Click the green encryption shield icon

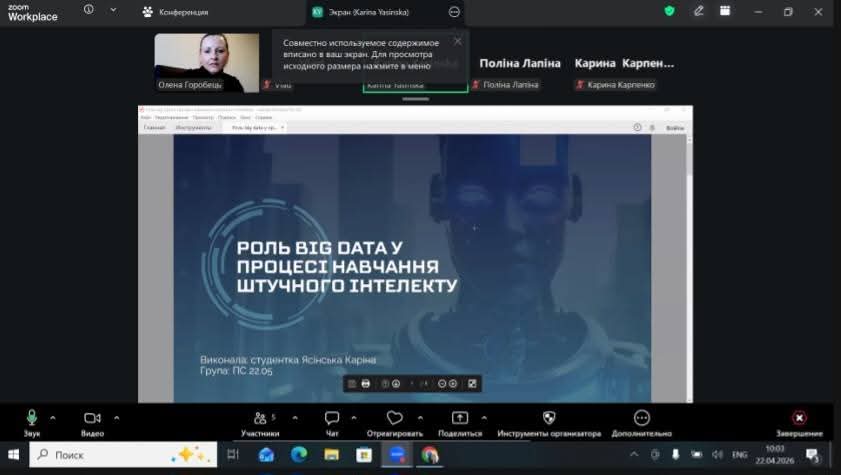coord(670,11)
